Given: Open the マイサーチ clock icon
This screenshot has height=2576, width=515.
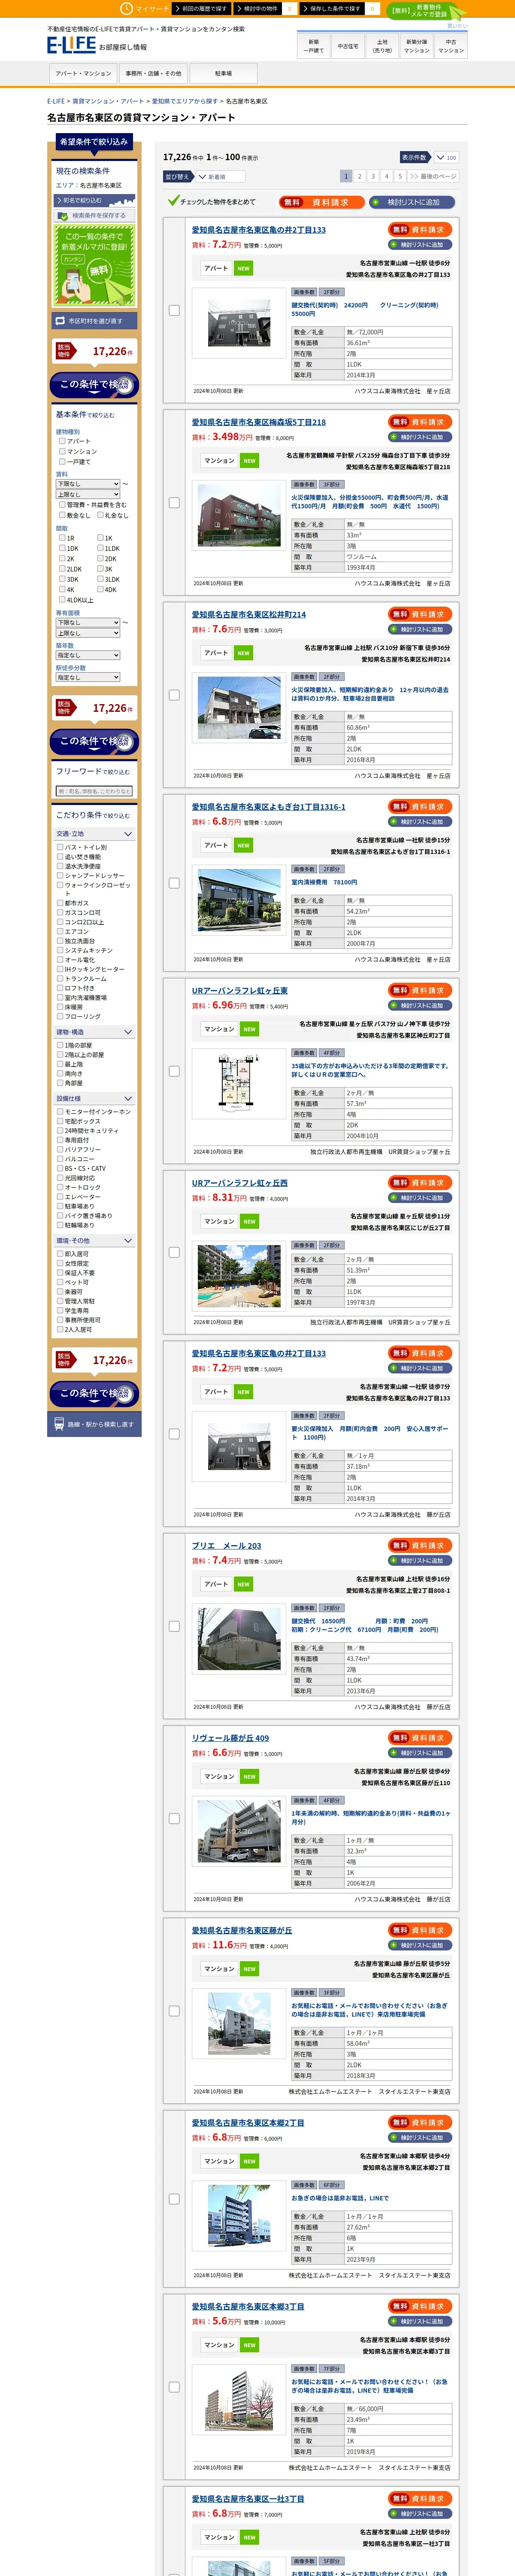Looking at the screenshot, I should click(127, 8).
